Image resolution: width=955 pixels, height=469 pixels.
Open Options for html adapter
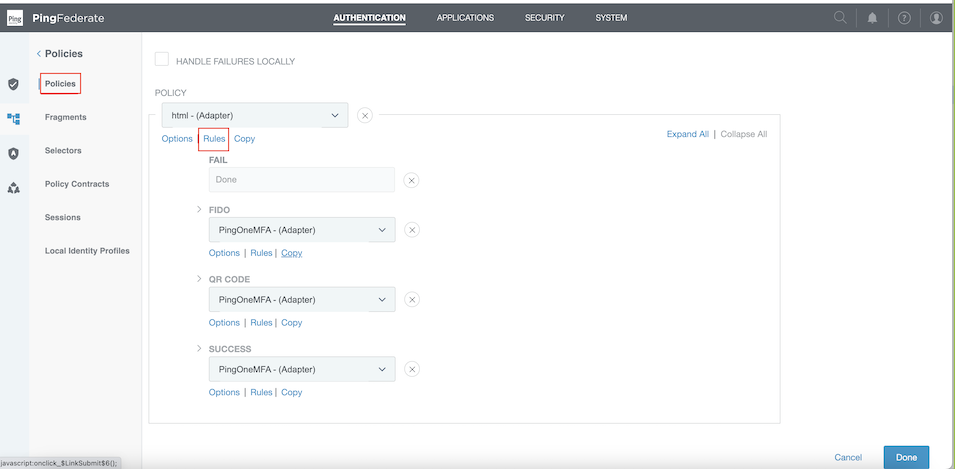pos(177,139)
